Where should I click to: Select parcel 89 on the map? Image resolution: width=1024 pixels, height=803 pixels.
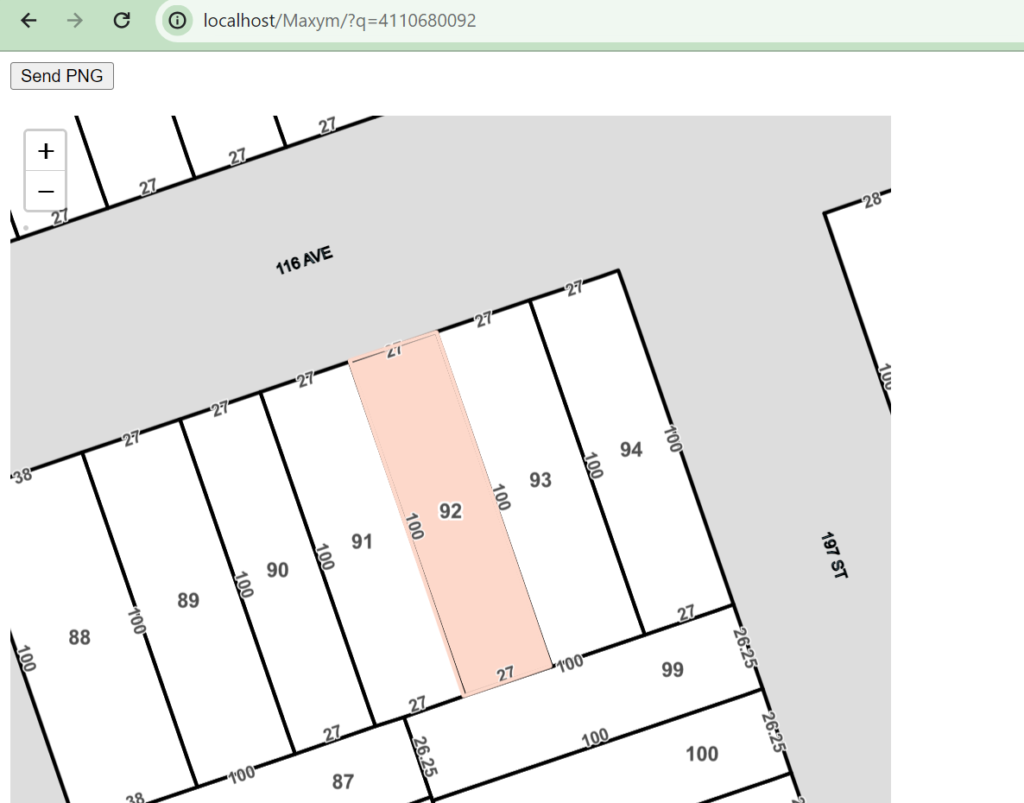(x=187, y=602)
